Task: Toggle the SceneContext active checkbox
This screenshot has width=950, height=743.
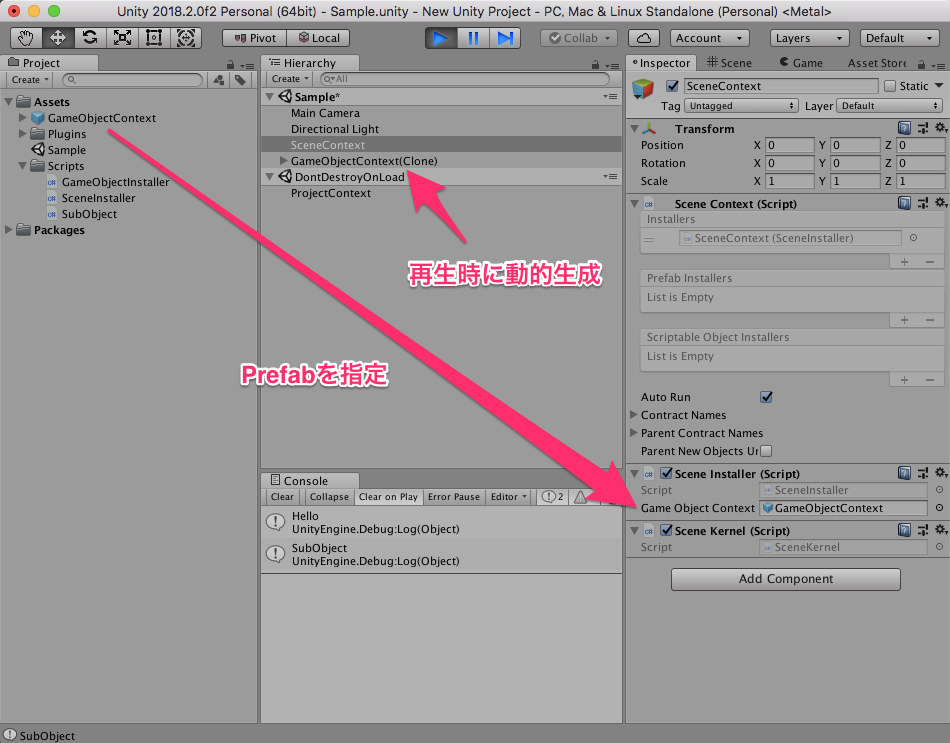Action: tap(672, 86)
